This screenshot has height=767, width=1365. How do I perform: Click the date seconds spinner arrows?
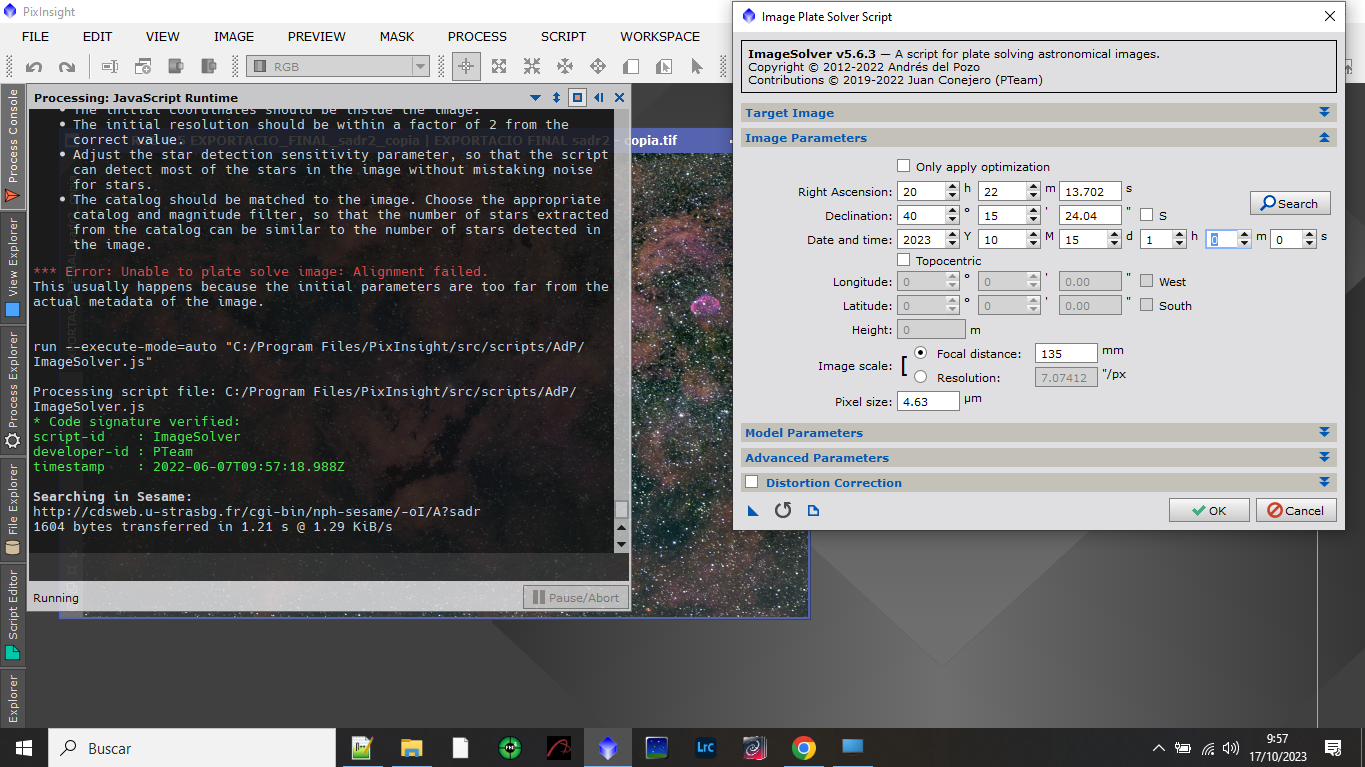coord(1309,239)
